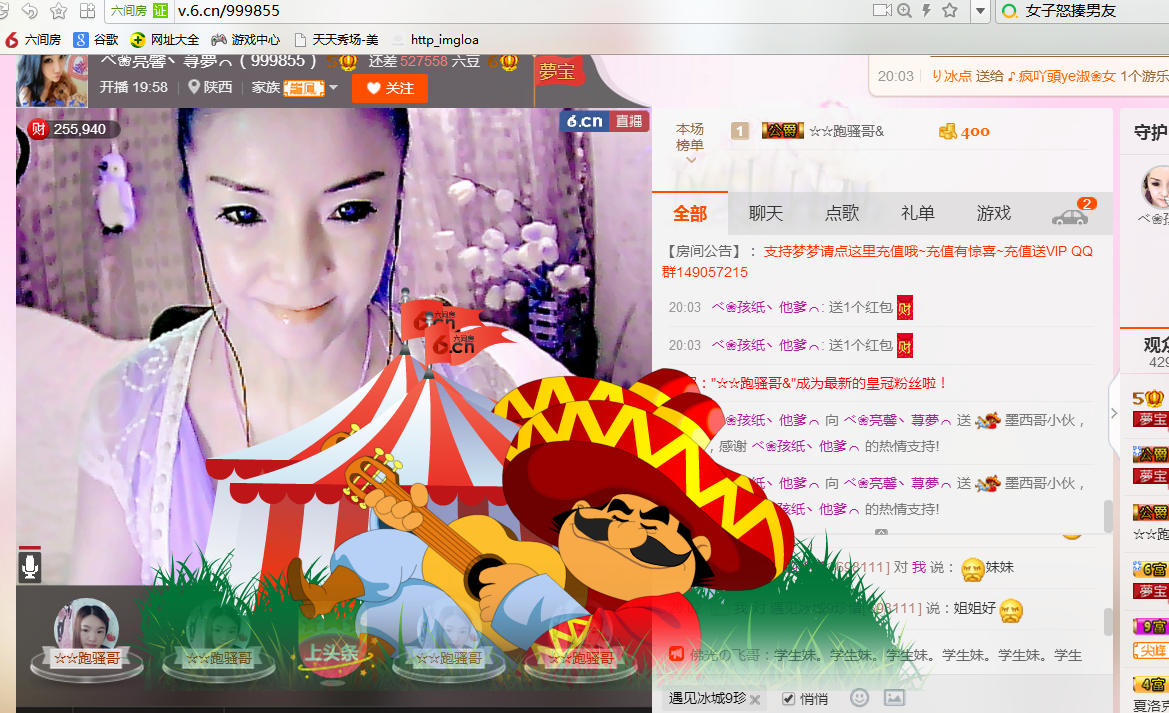Click the browser back arrow
The width and height of the screenshot is (1169, 713).
30,10
